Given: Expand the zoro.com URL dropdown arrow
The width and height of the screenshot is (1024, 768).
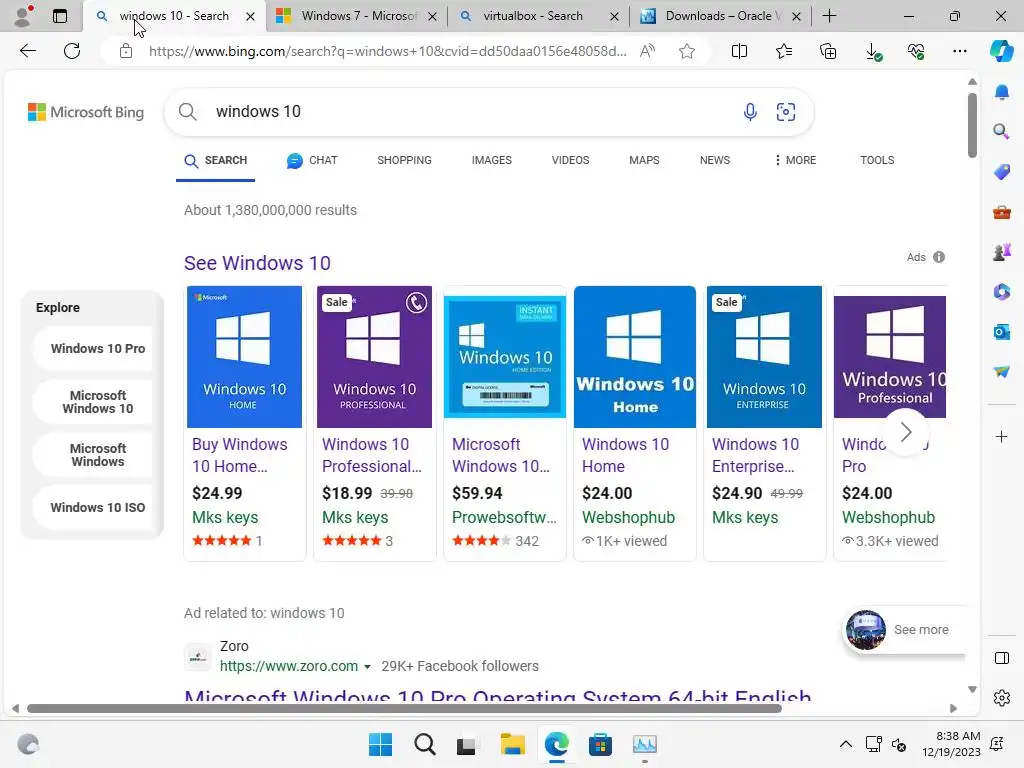Looking at the screenshot, I should point(367,667).
